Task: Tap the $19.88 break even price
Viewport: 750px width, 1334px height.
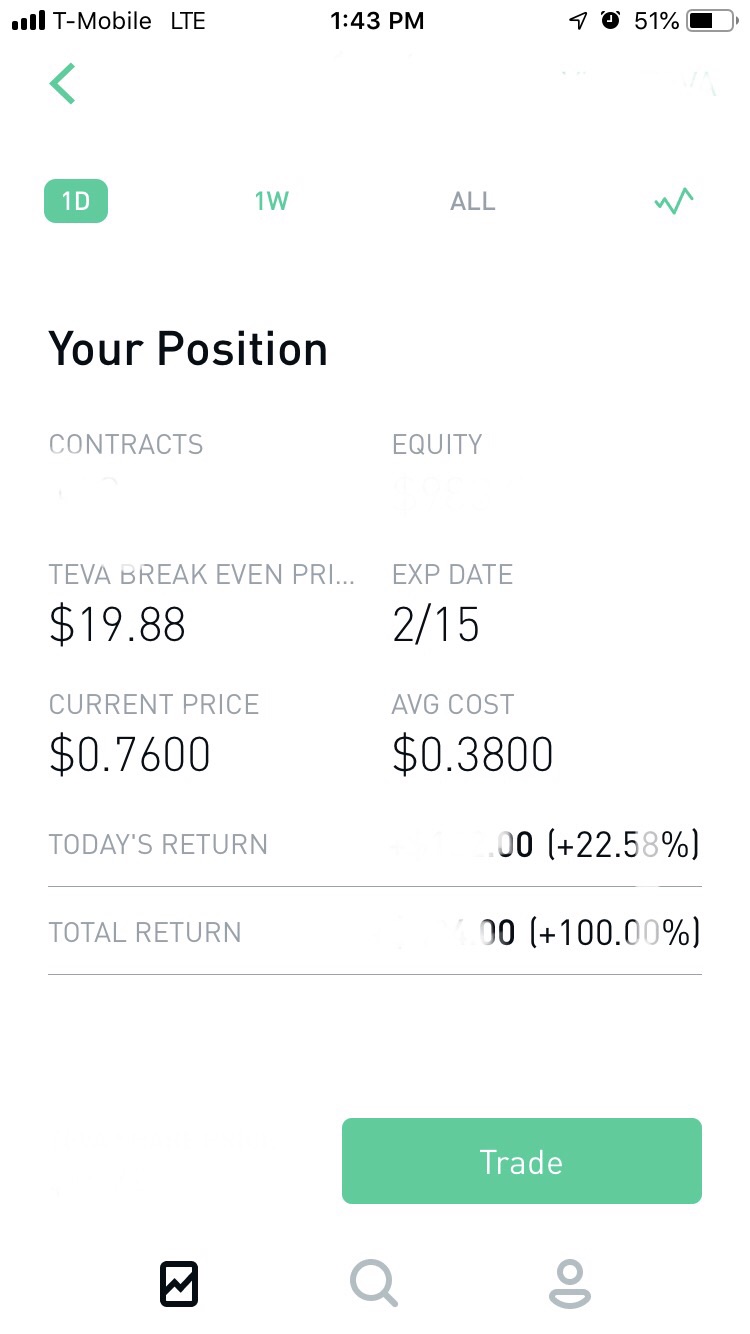Action: [x=117, y=625]
